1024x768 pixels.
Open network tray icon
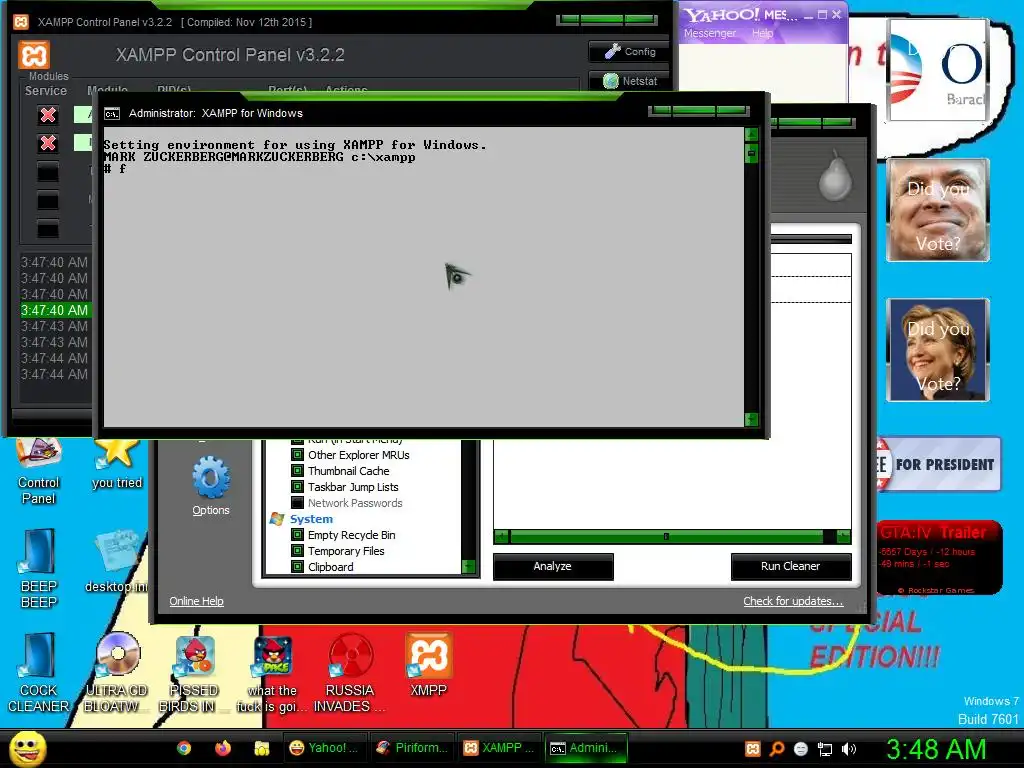coord(825,749)
